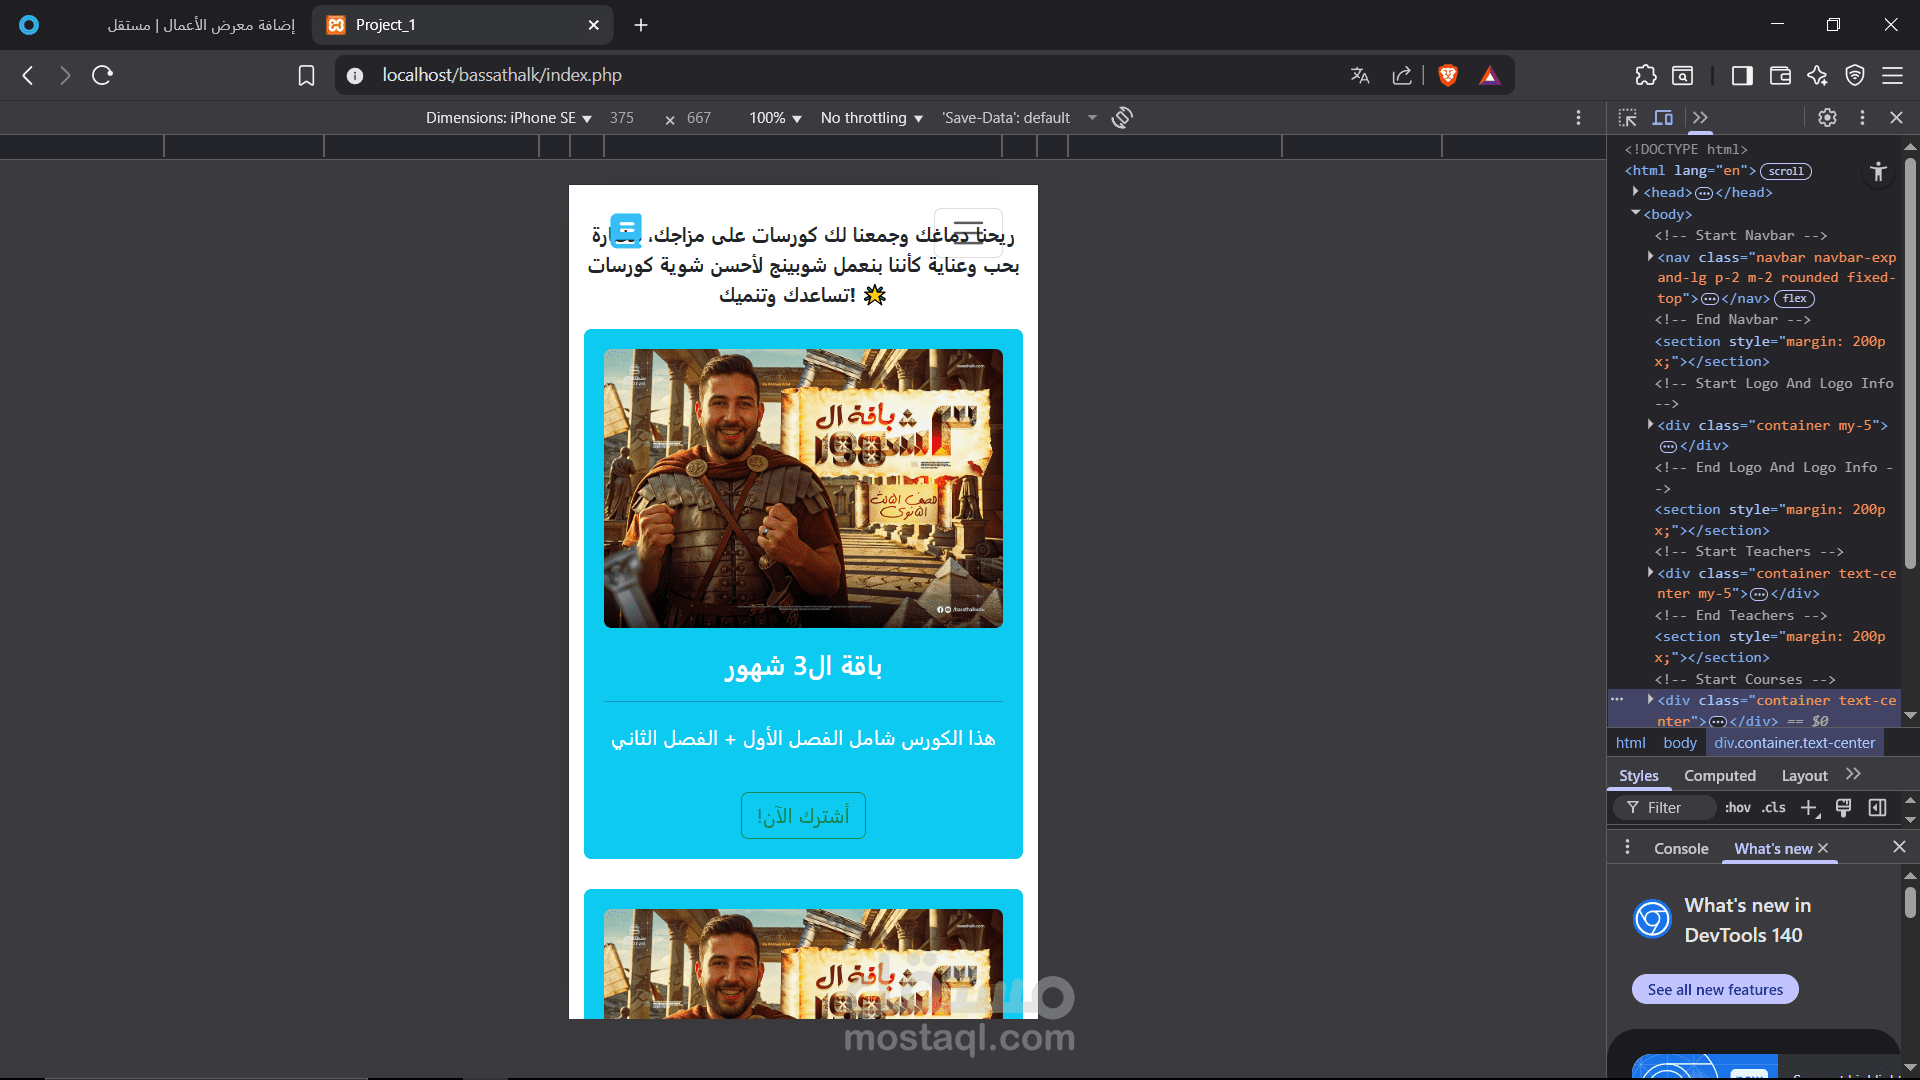
Task: Toggle the browser sidebar panel
Action: (1742, 75)
